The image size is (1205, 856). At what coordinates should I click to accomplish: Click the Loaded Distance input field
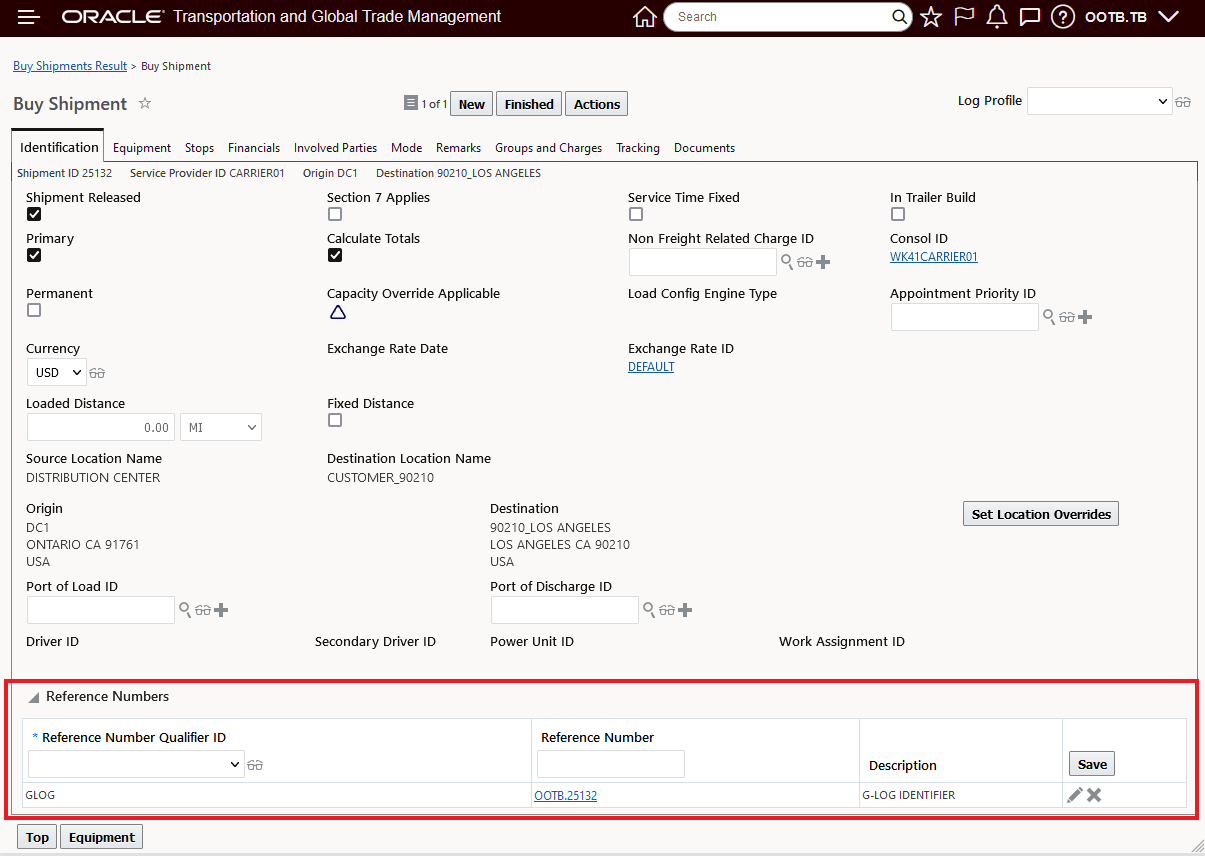coord(101,427)
